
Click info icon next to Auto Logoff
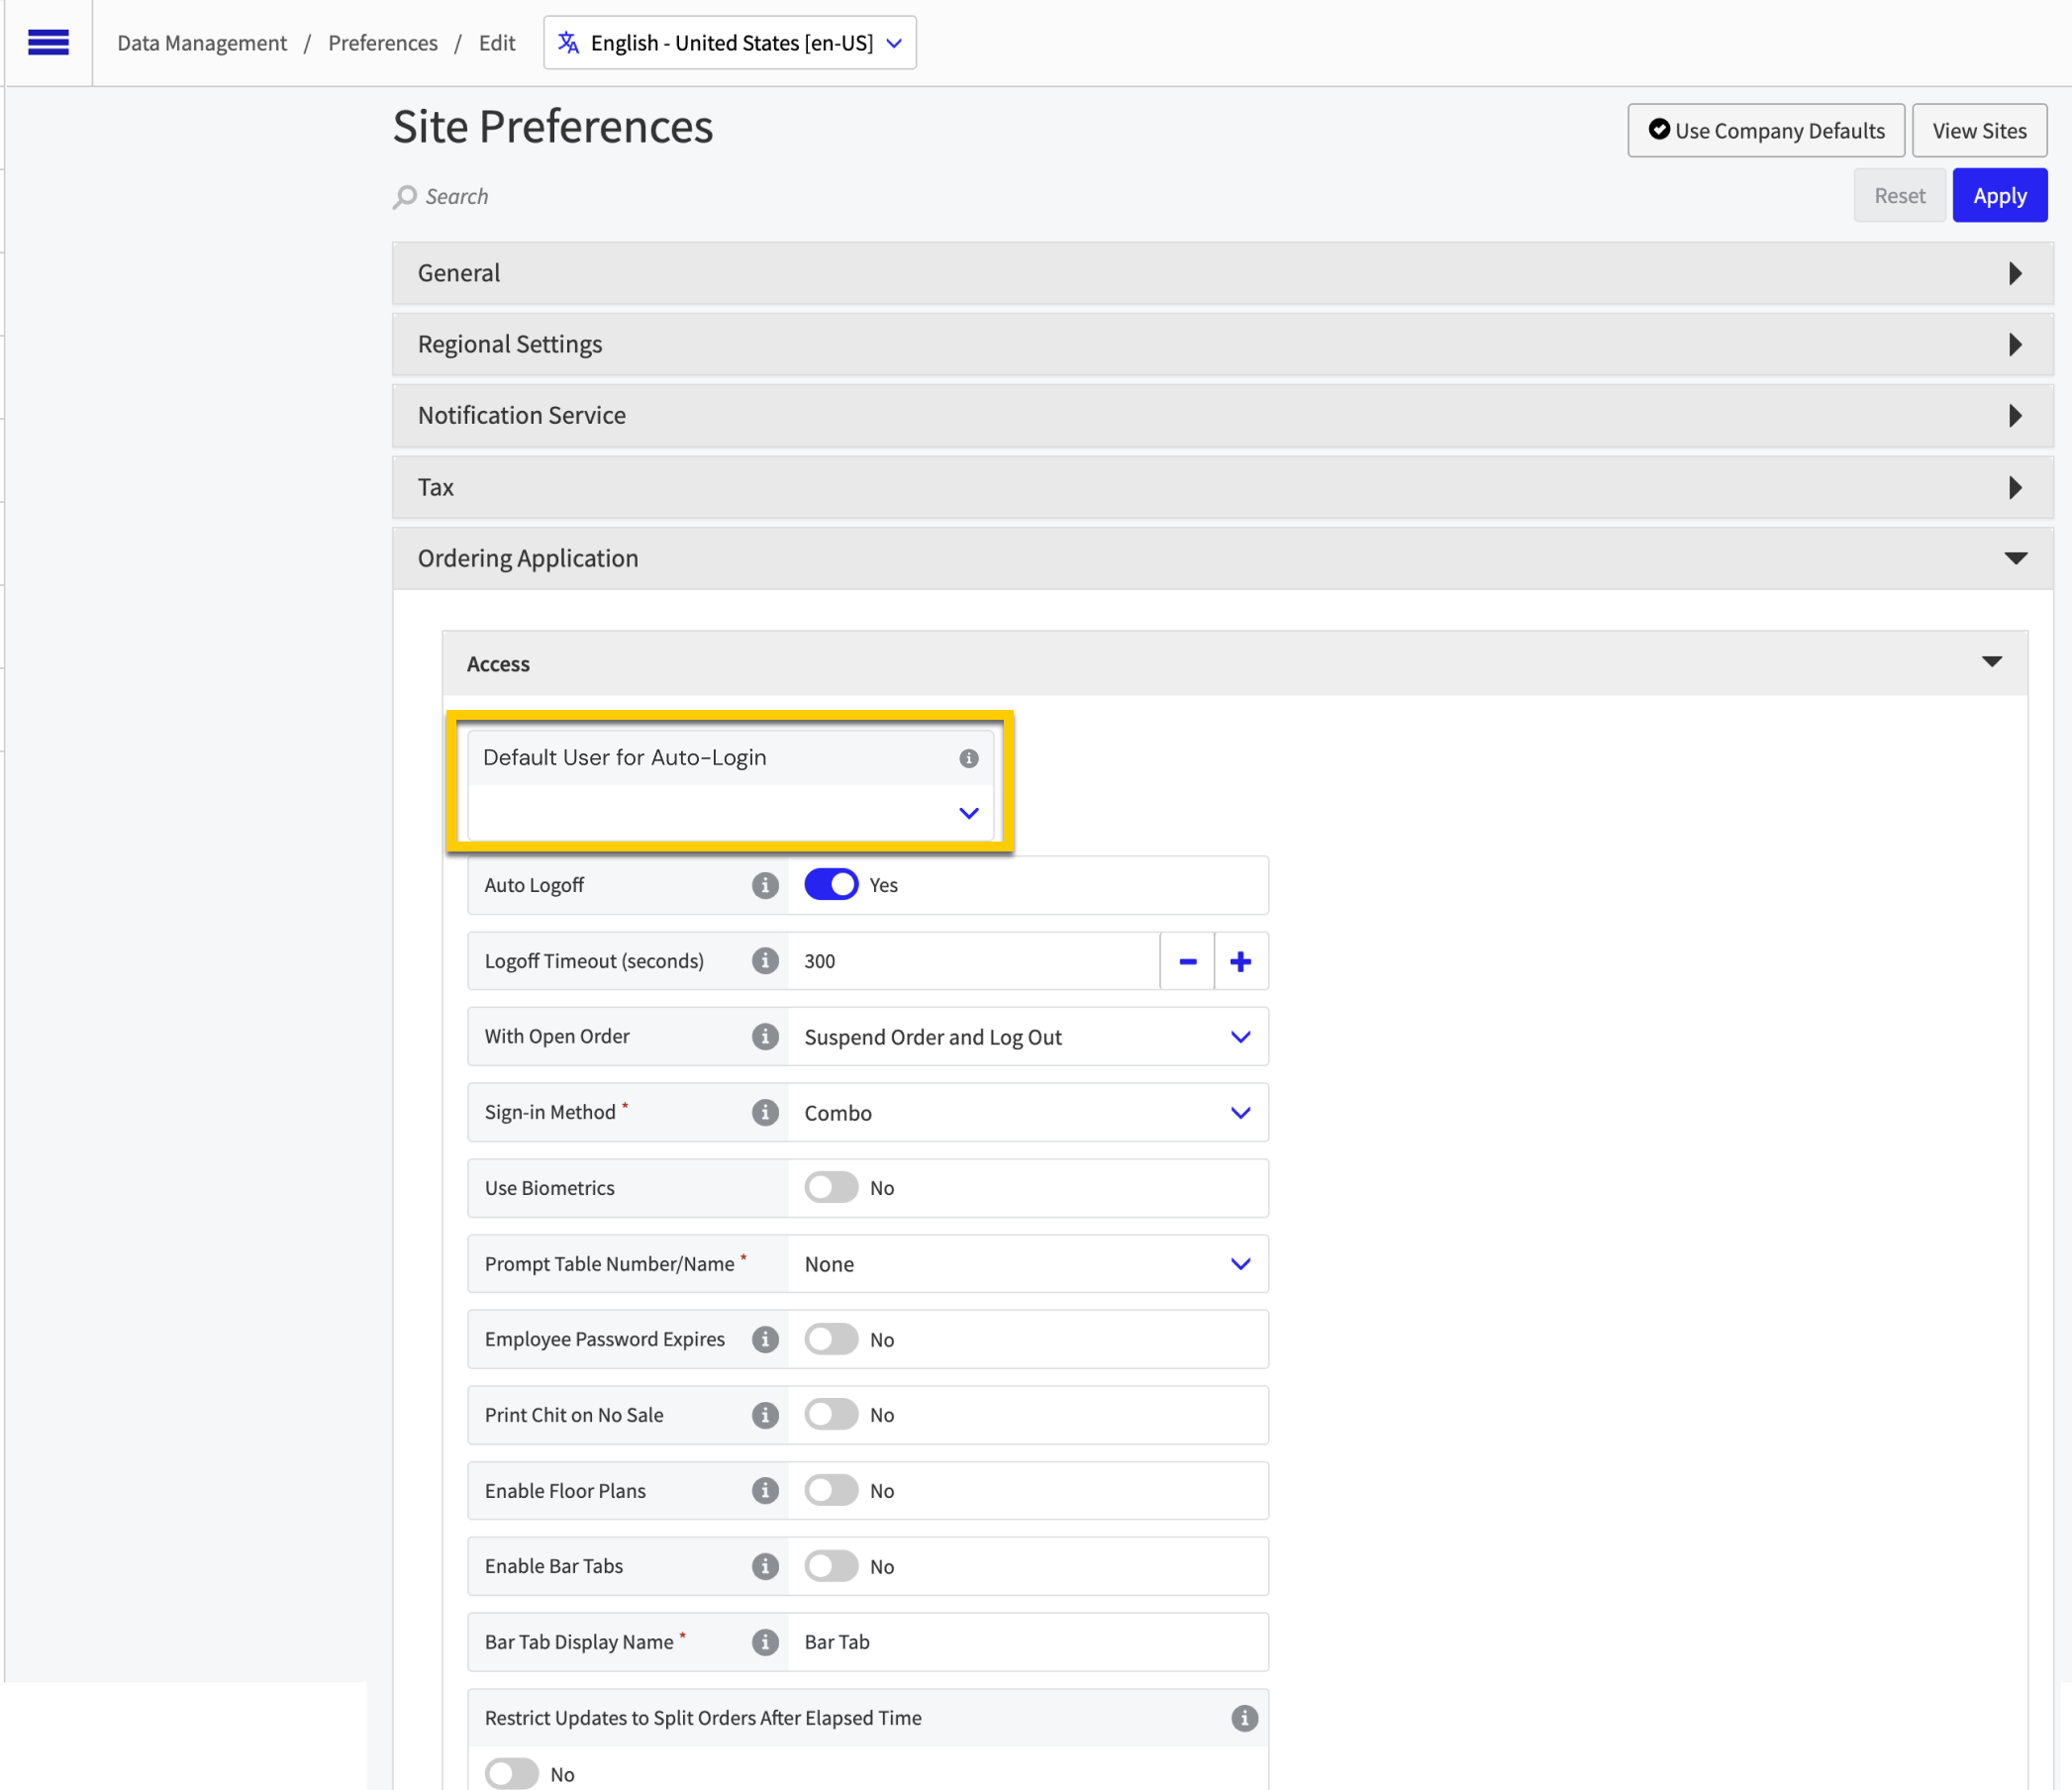765,885
